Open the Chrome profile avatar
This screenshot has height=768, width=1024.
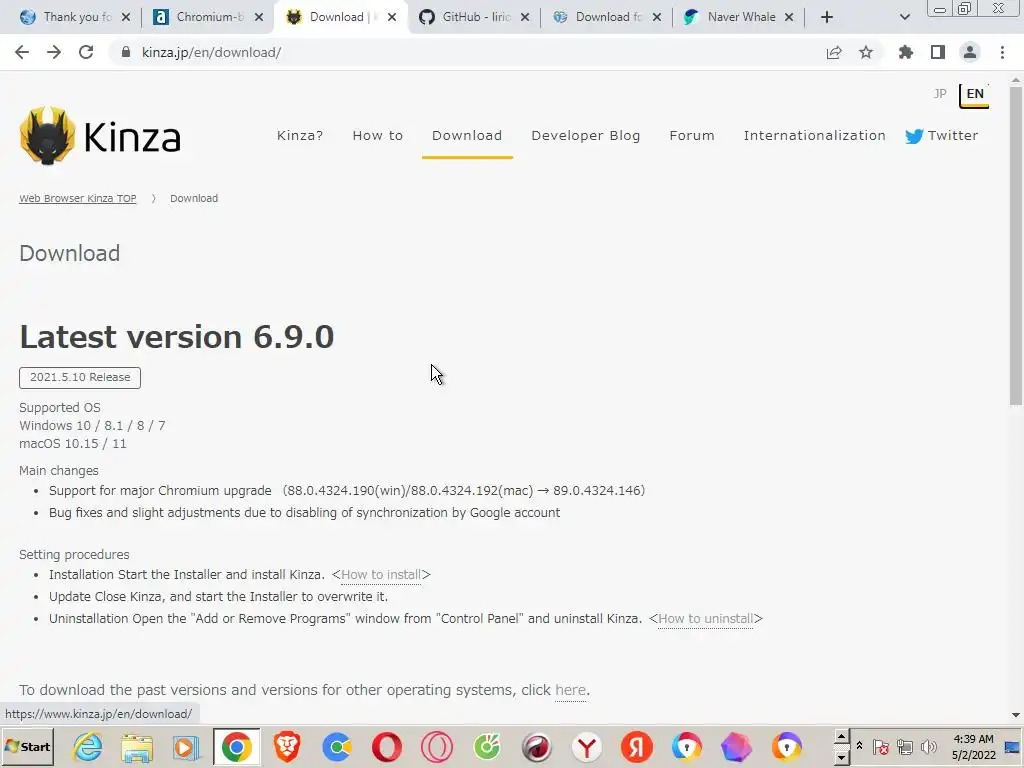(970, 52)
